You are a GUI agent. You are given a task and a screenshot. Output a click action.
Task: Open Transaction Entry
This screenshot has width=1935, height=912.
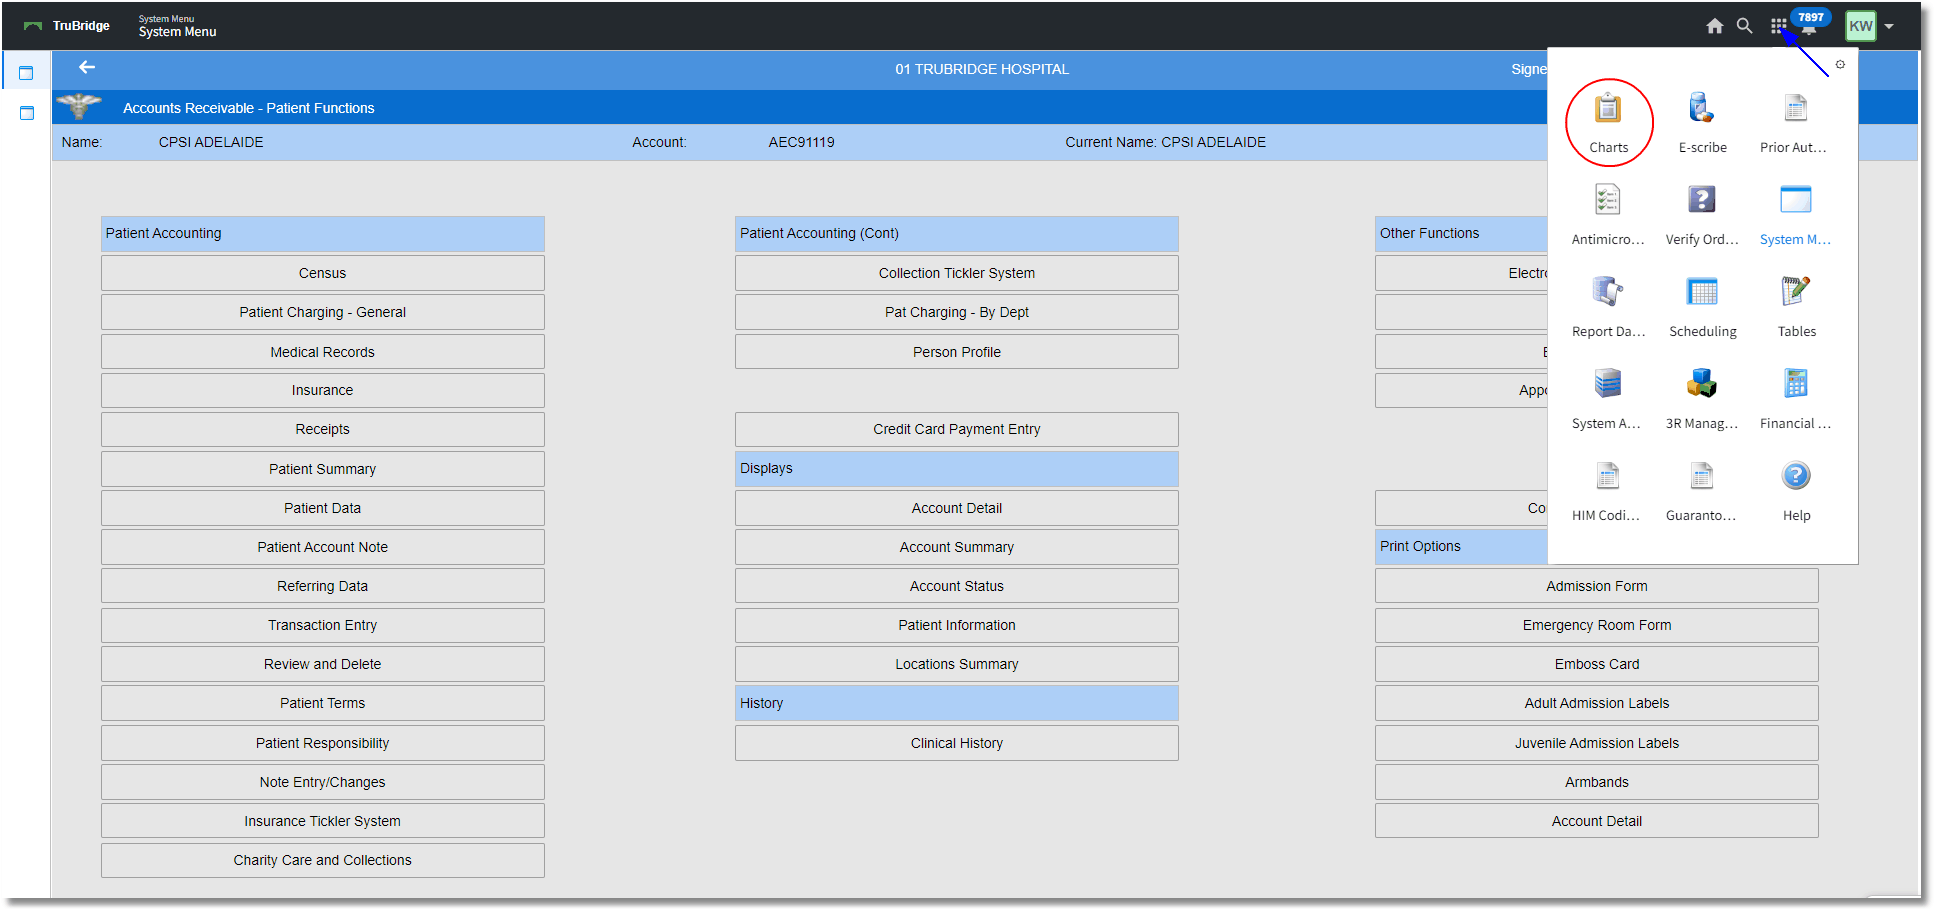tap(322, 625)
